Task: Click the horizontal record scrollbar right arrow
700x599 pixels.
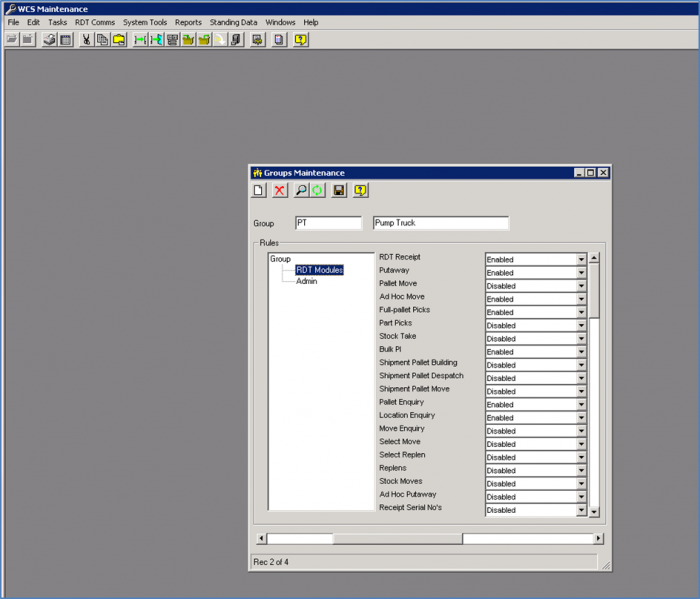Action: click(599, 539)
